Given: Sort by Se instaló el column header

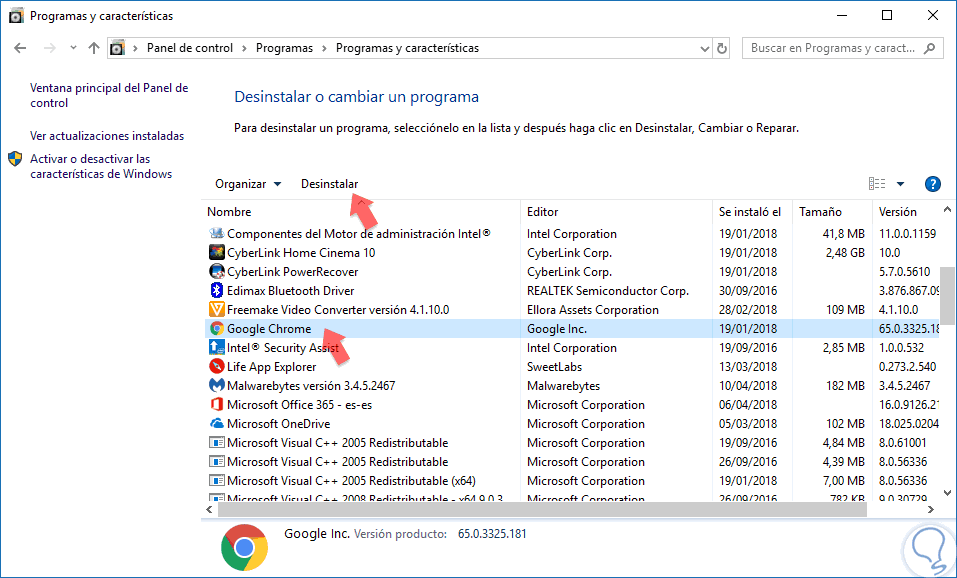Looking at the screenshot, I should click(752, 212).
